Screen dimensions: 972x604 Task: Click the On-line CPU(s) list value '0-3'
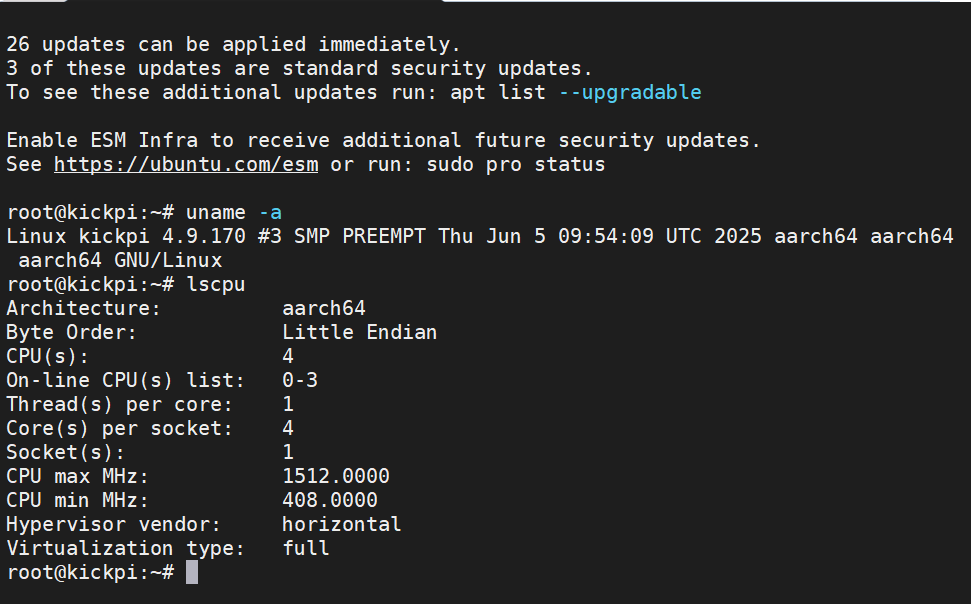300,380
